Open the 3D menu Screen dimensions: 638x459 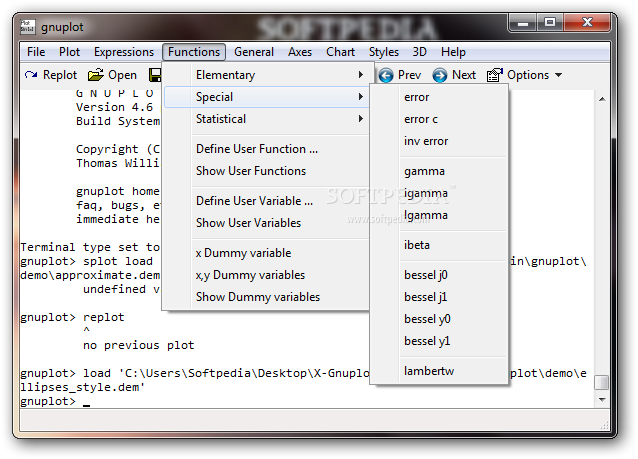tap(420, 52)
